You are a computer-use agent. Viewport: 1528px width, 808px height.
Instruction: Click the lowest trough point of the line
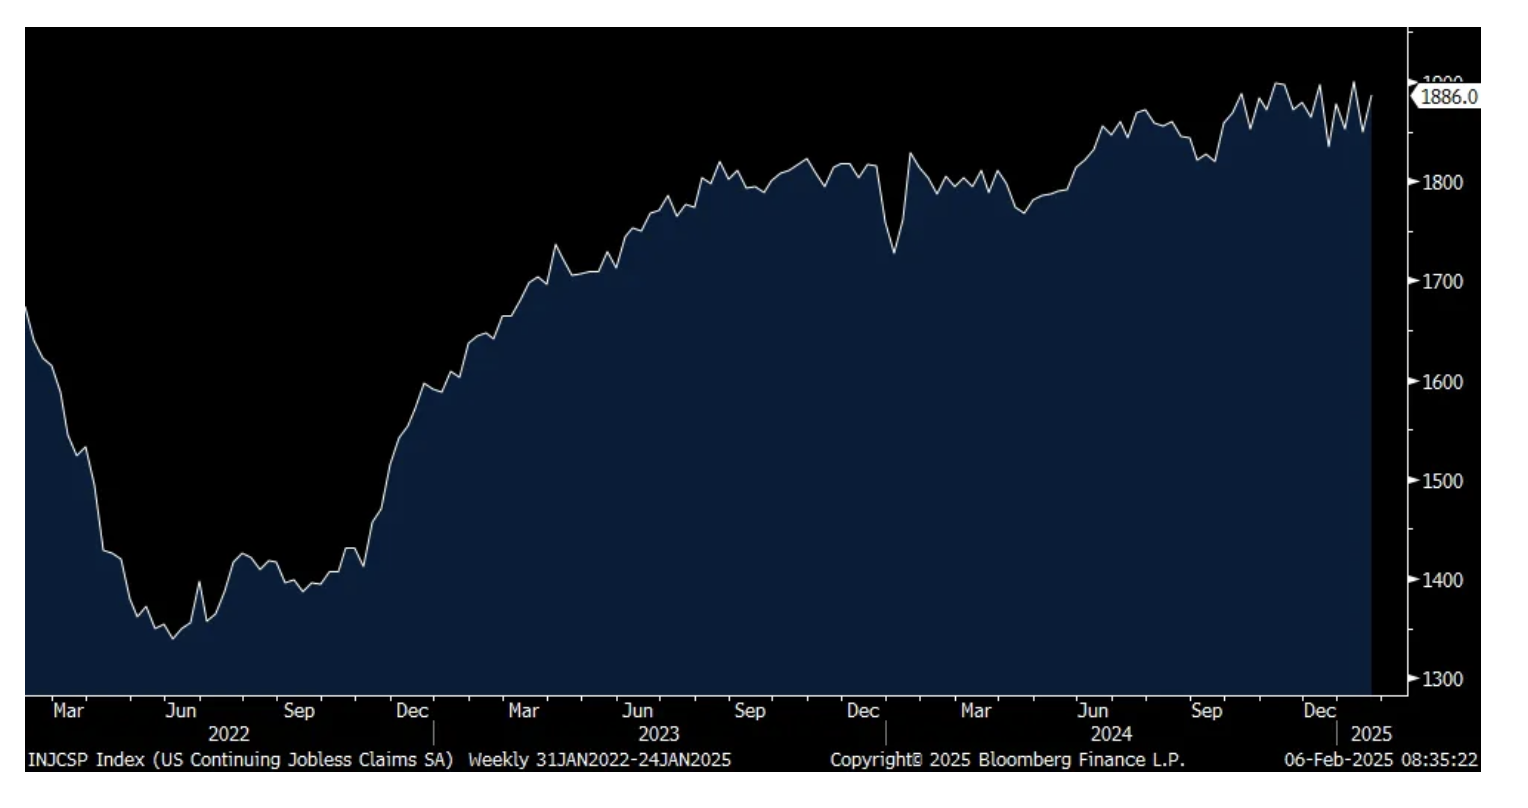[x=172, y=638]
